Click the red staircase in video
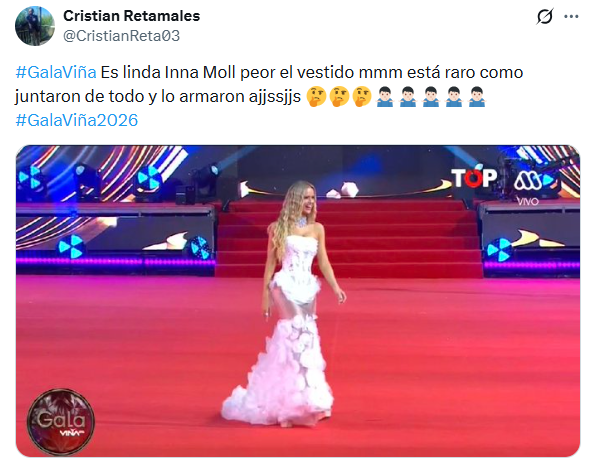Screen dimensions: 596x472 click(348, 239)
